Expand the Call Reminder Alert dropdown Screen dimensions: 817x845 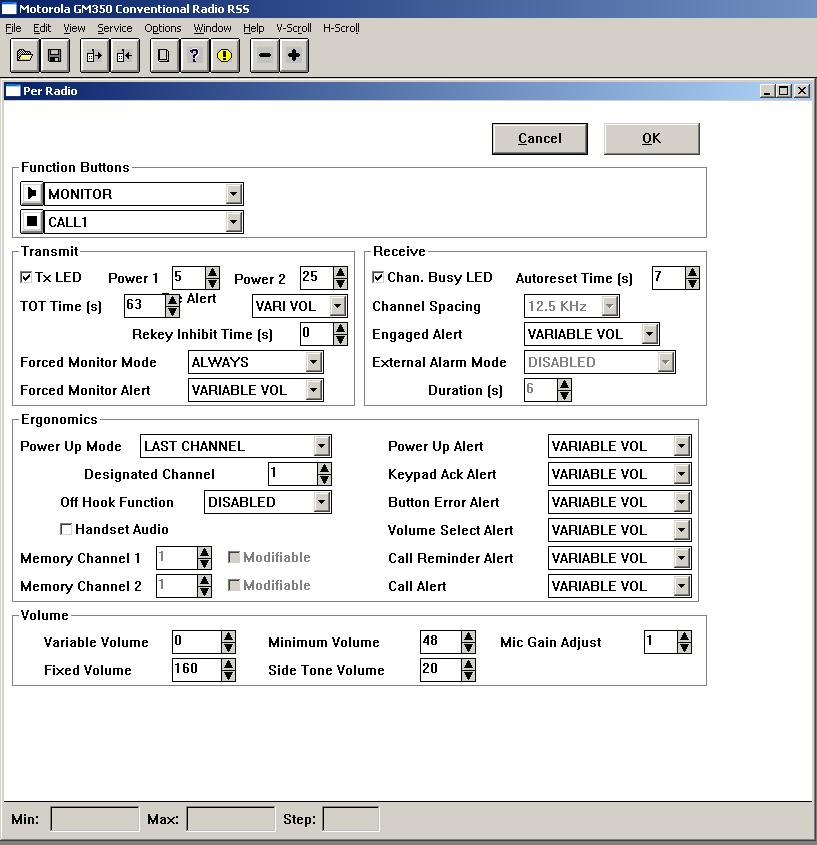(x=682, y=558)
